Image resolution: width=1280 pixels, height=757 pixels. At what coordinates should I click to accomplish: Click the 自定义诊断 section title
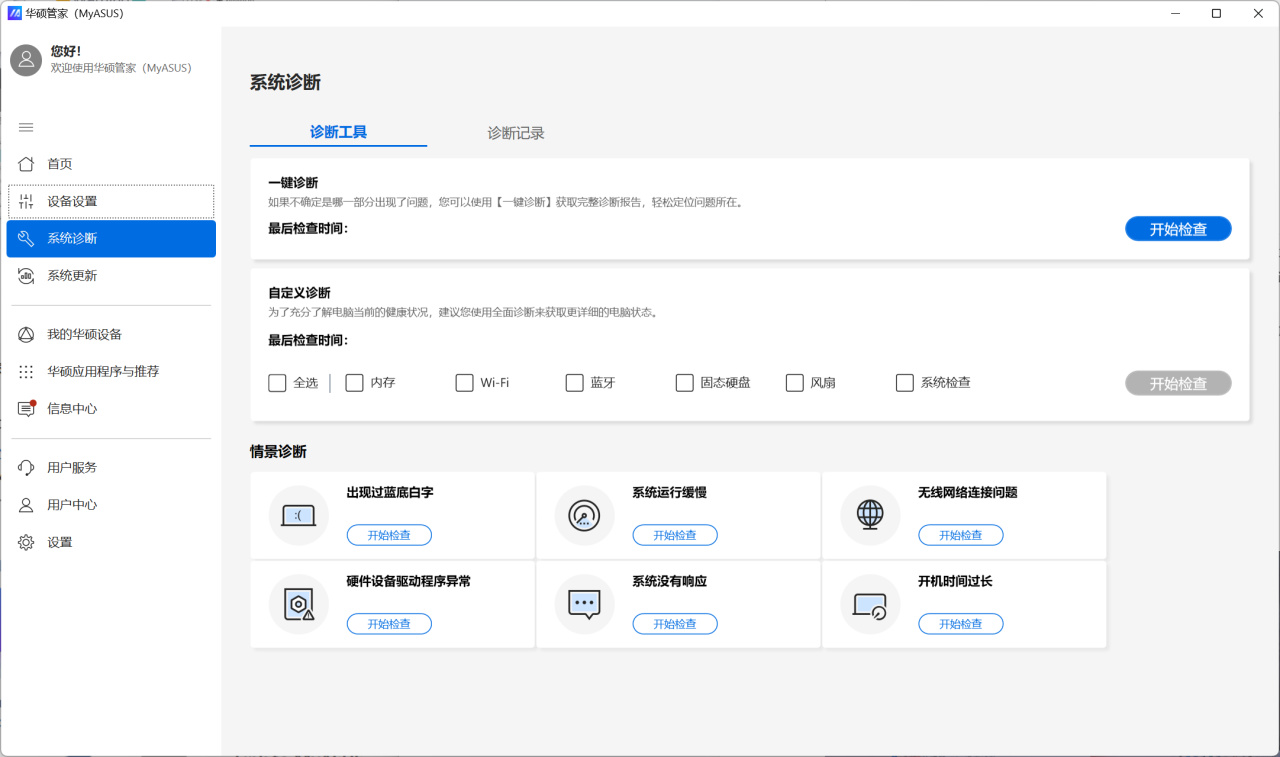(299, 293)
